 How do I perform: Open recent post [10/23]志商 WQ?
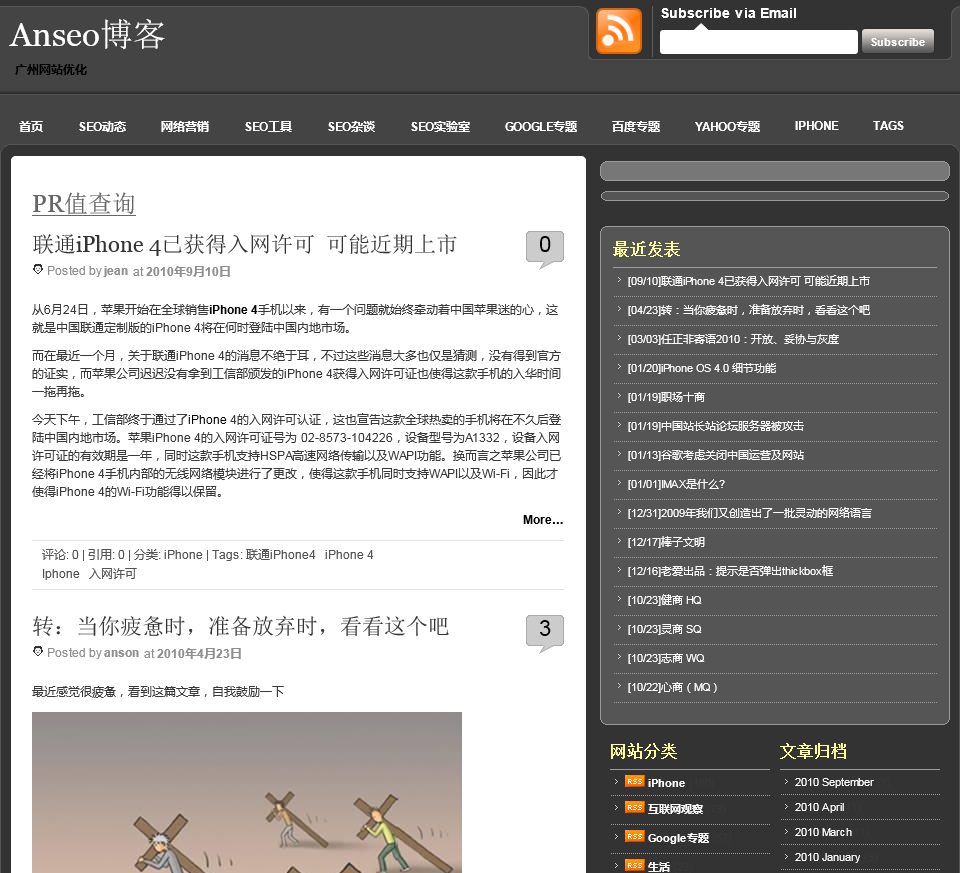[x=666, y=658]
